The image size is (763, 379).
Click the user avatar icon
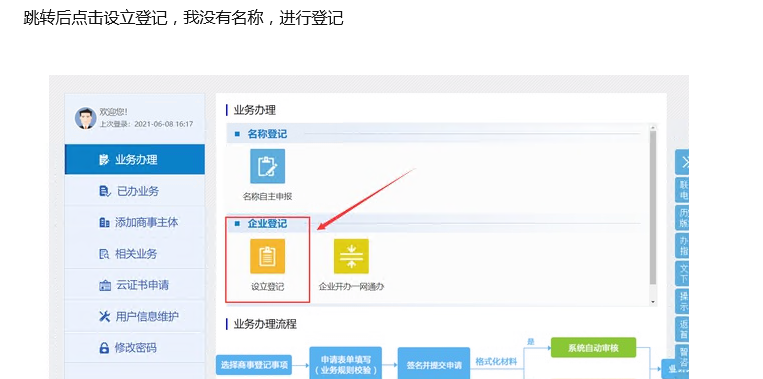[86, 118]
